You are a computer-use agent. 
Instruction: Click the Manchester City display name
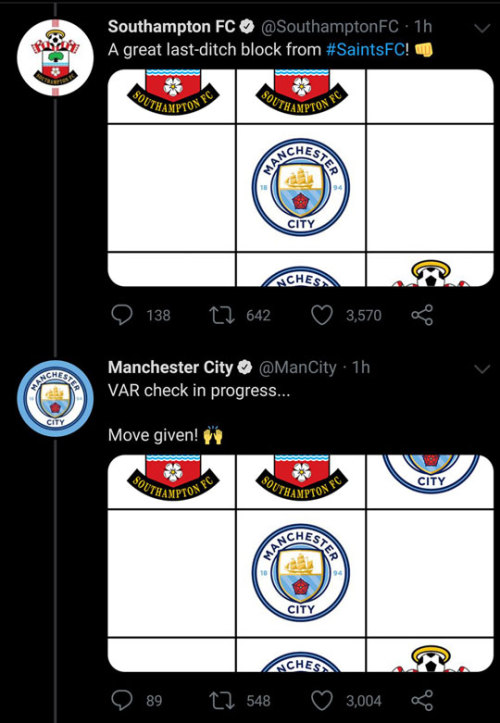tap(170, 367)
